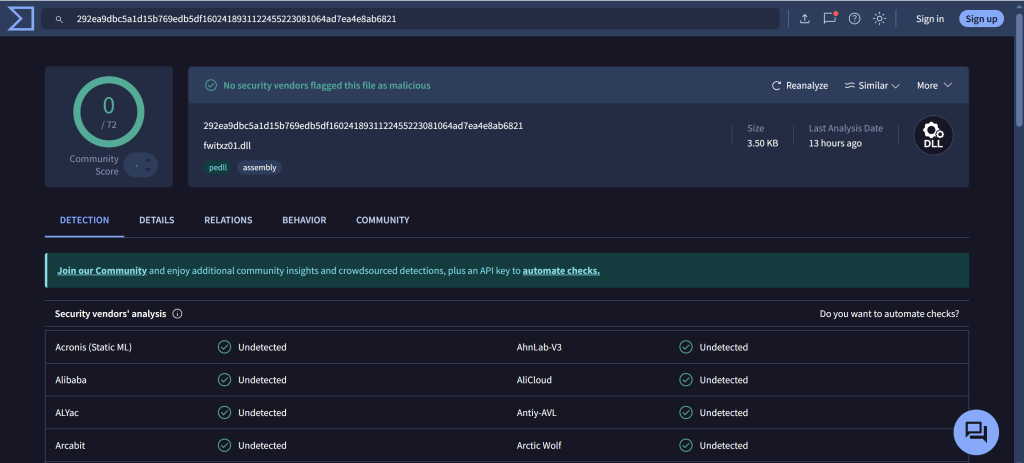Click the Arcabit undetected check icon
The image size is (1024, 463).
coord(225,445)
